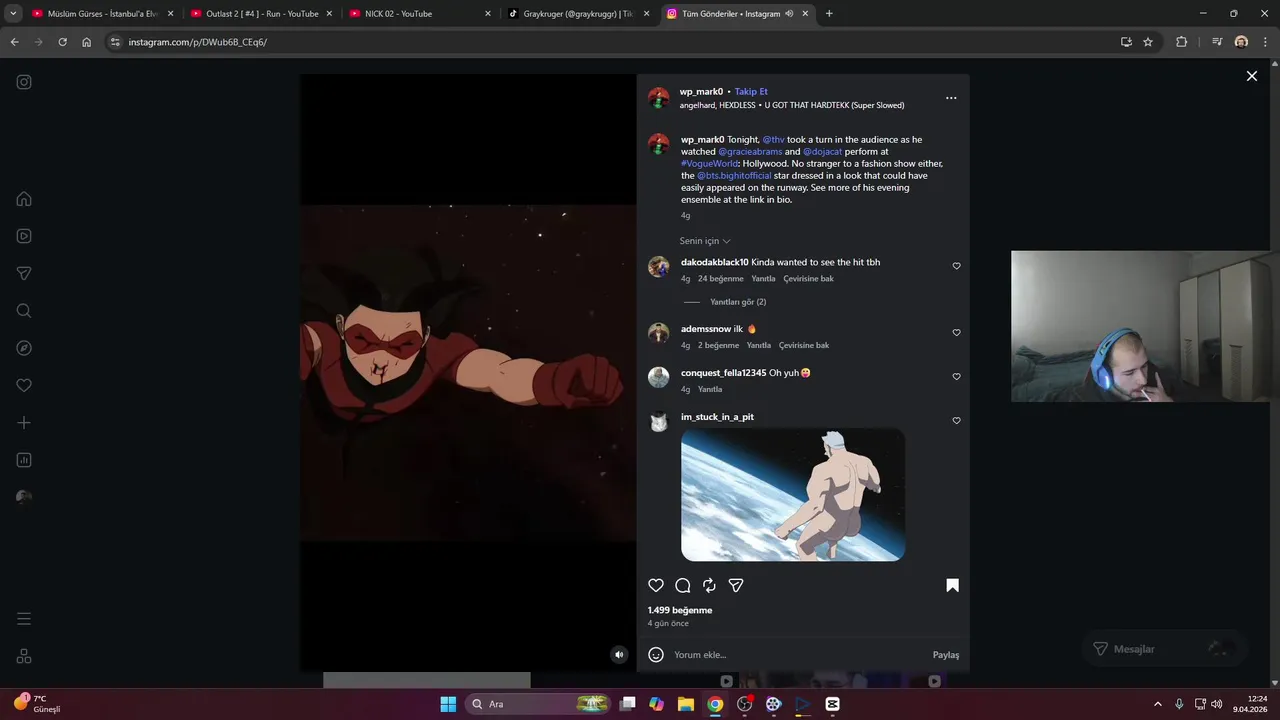
Task: Open Instagram home from logo icon
Action: pos(24,82)
